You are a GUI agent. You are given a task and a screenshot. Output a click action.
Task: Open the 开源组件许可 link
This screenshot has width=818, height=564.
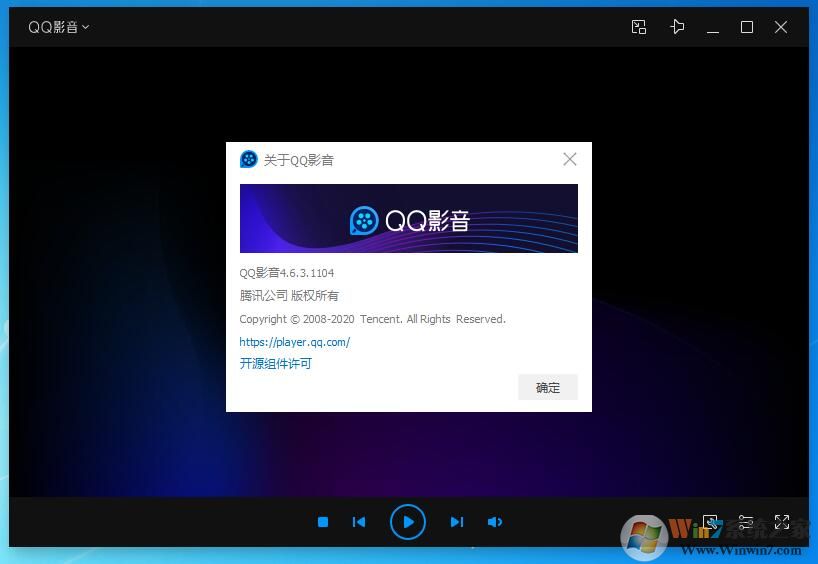[x=275, y=364]
